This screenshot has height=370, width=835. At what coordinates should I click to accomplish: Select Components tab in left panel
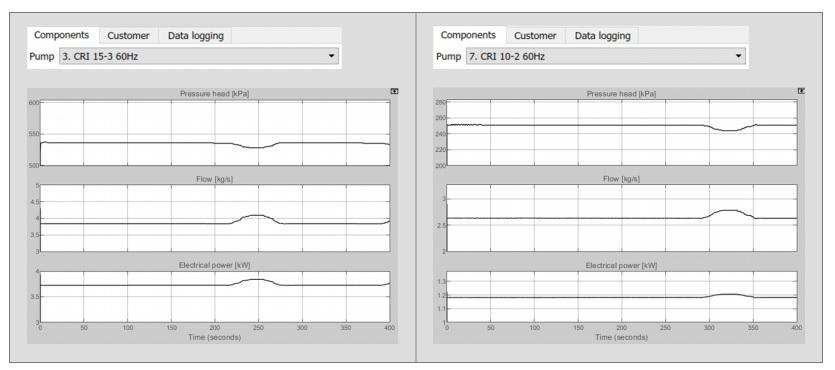pos(62,35)
